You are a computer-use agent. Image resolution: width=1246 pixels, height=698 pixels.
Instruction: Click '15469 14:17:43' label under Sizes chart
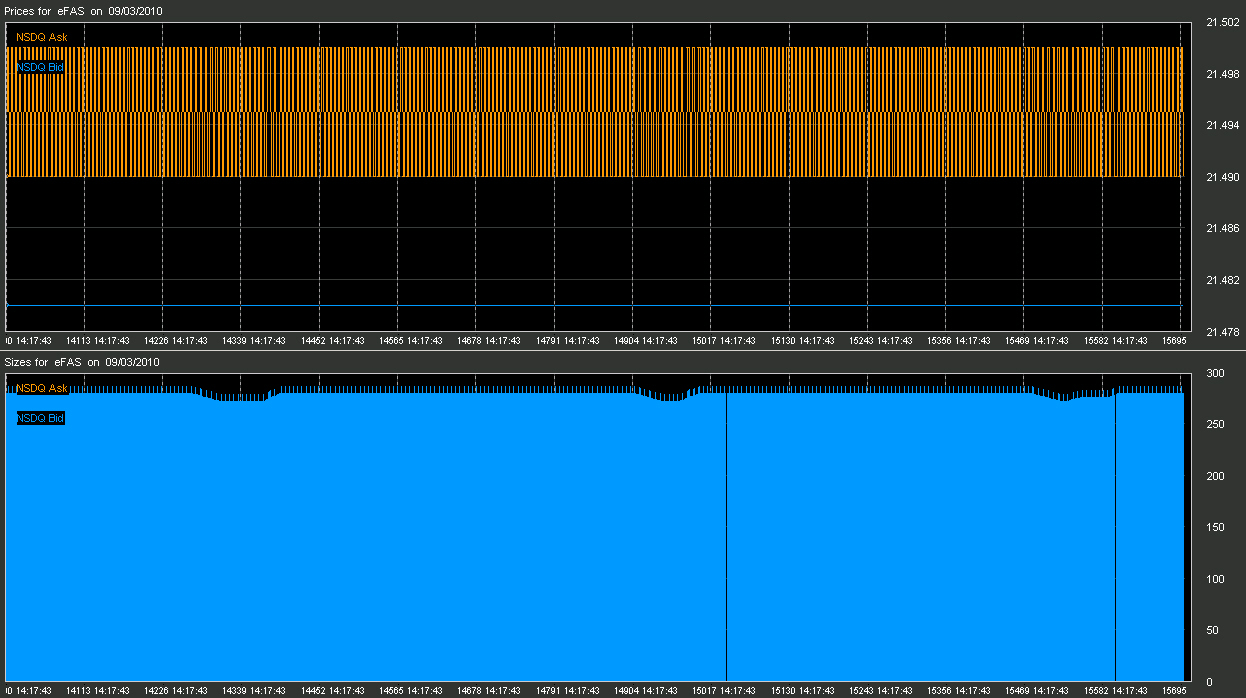1038,691
